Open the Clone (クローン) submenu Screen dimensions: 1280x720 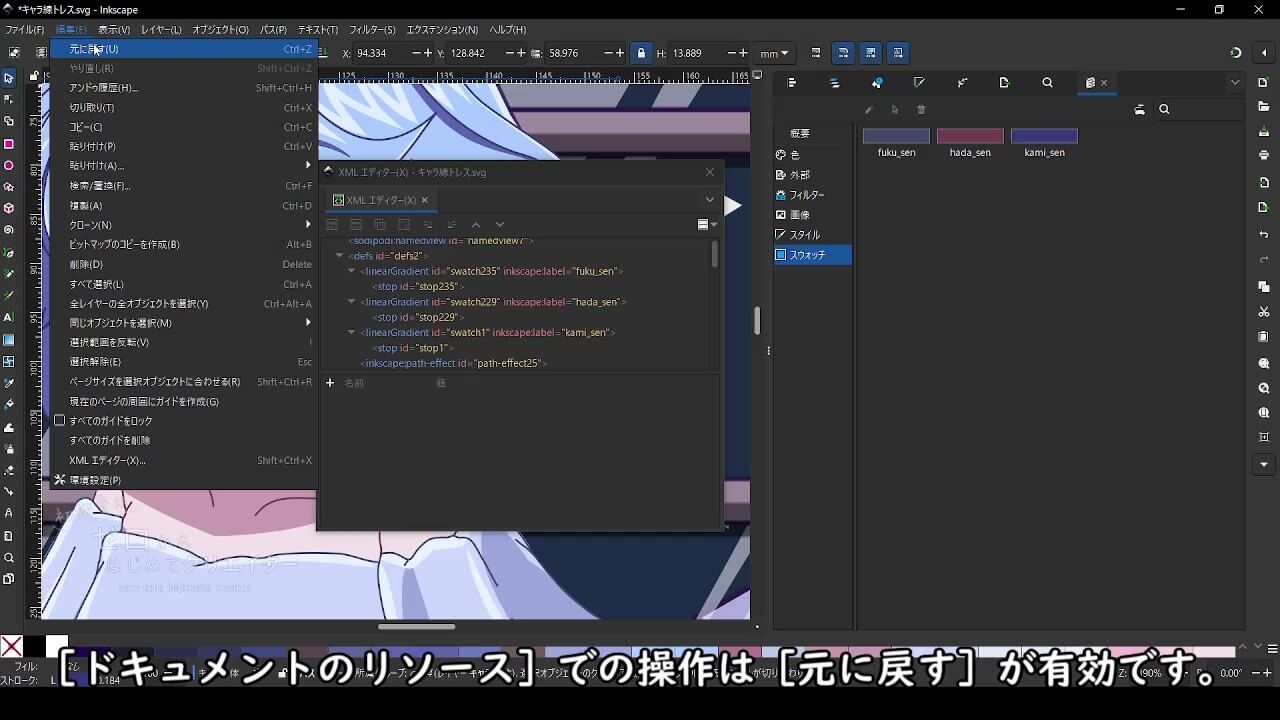(183, 225)
